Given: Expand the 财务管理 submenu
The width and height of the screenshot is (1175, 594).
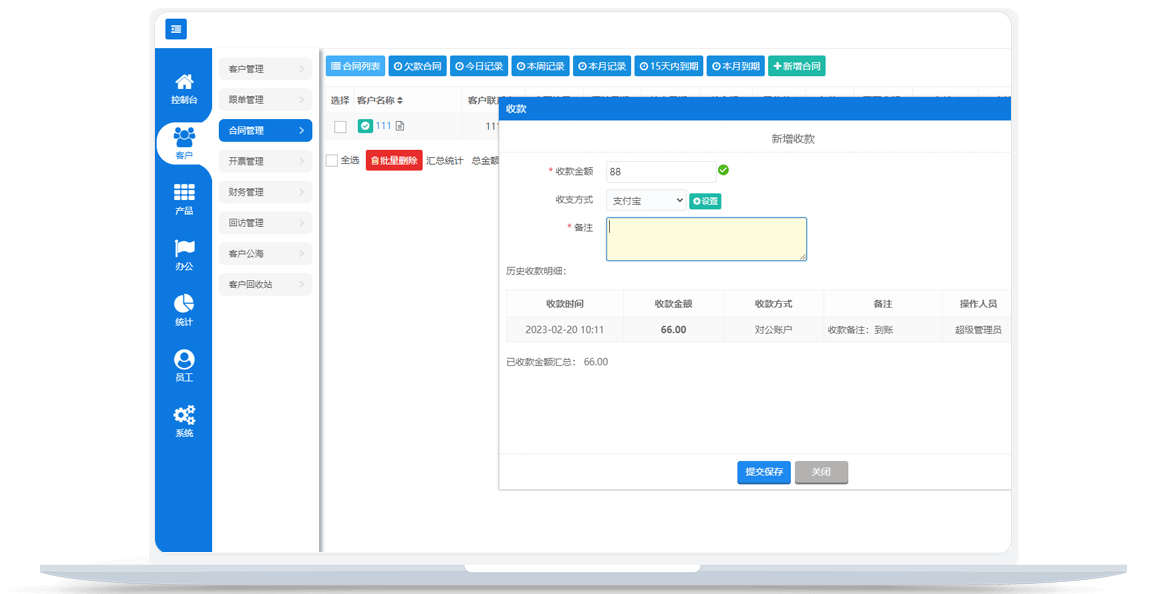Looking at the screenshot, I should point(265,192).
